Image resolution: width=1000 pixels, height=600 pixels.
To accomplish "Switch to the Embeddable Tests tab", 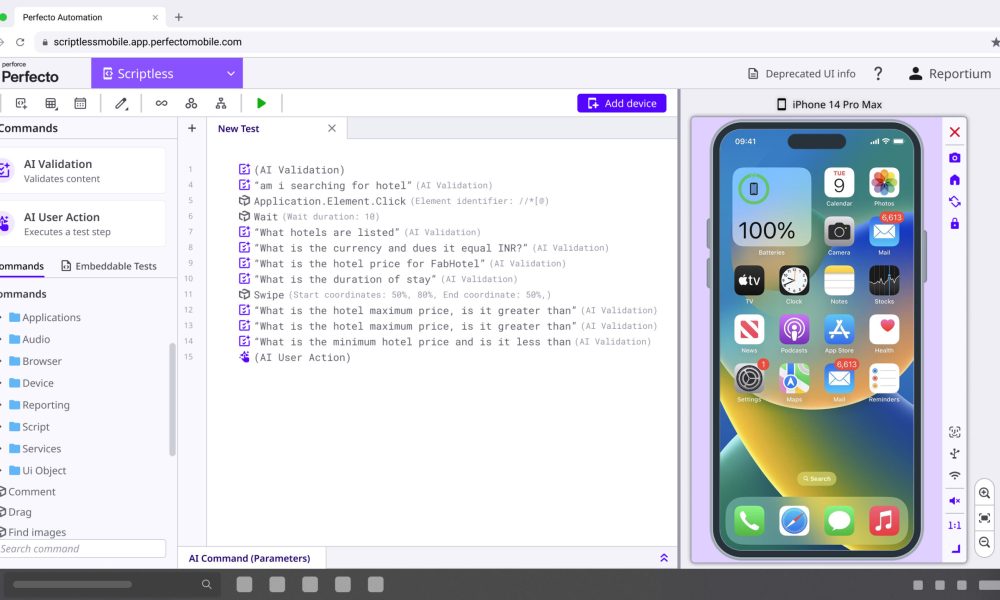I will [109, 265].
